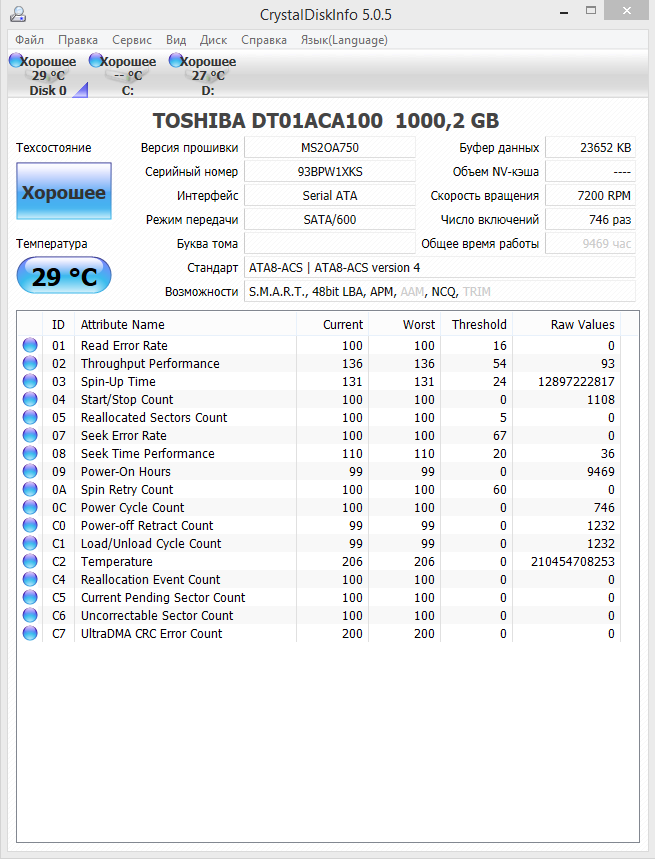The width and height of the screenshot is (655, 864).
Task: Click serial number field 93BPW1XKS
Action: (329, 172)
